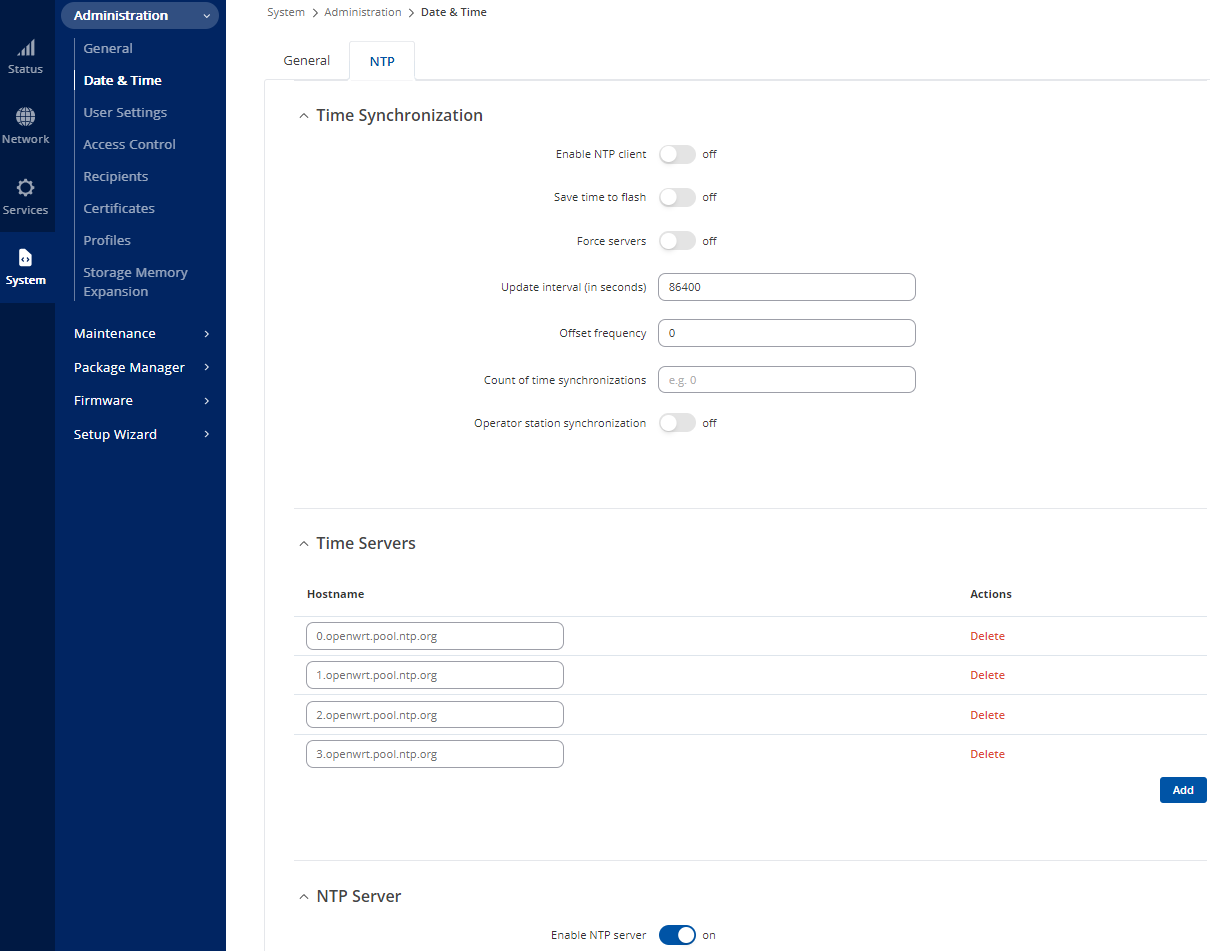Screen dimensions: 1210x951
Task: Switch to the General tab
Action: coord(306,60)
